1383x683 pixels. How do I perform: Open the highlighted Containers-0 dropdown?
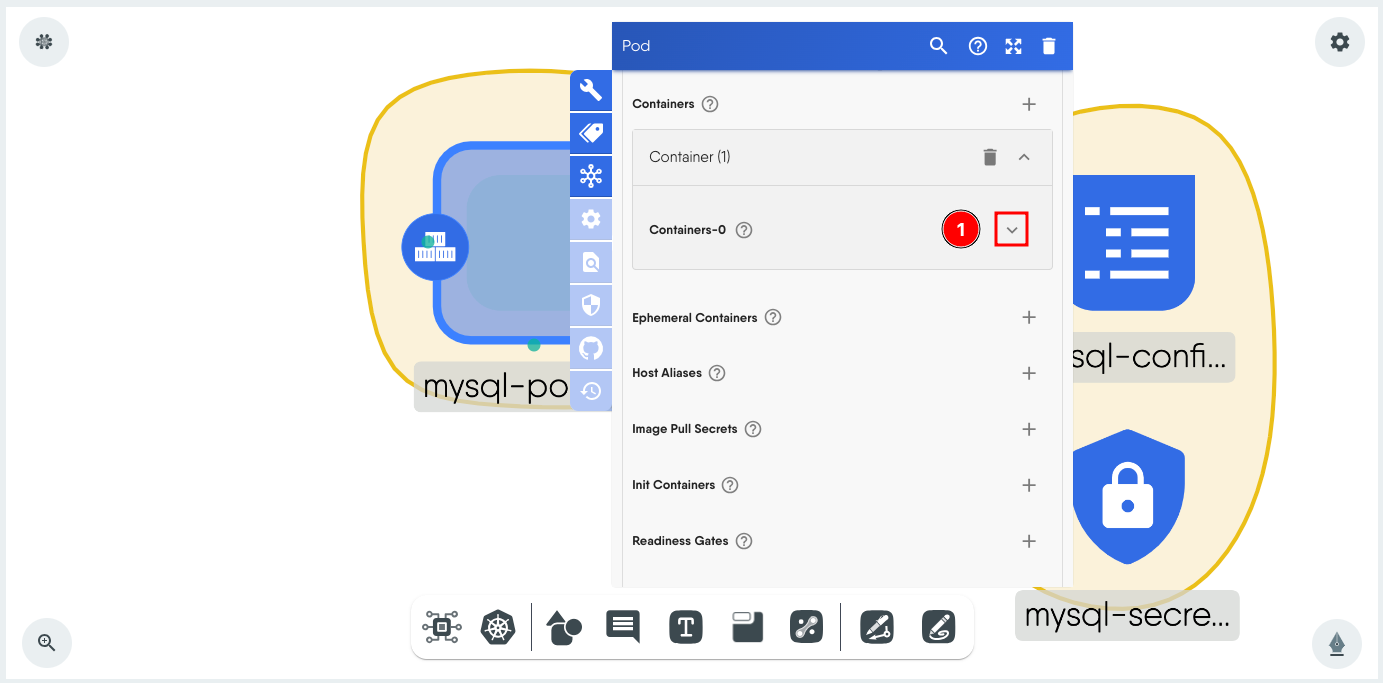click(x=1011, y=229)
